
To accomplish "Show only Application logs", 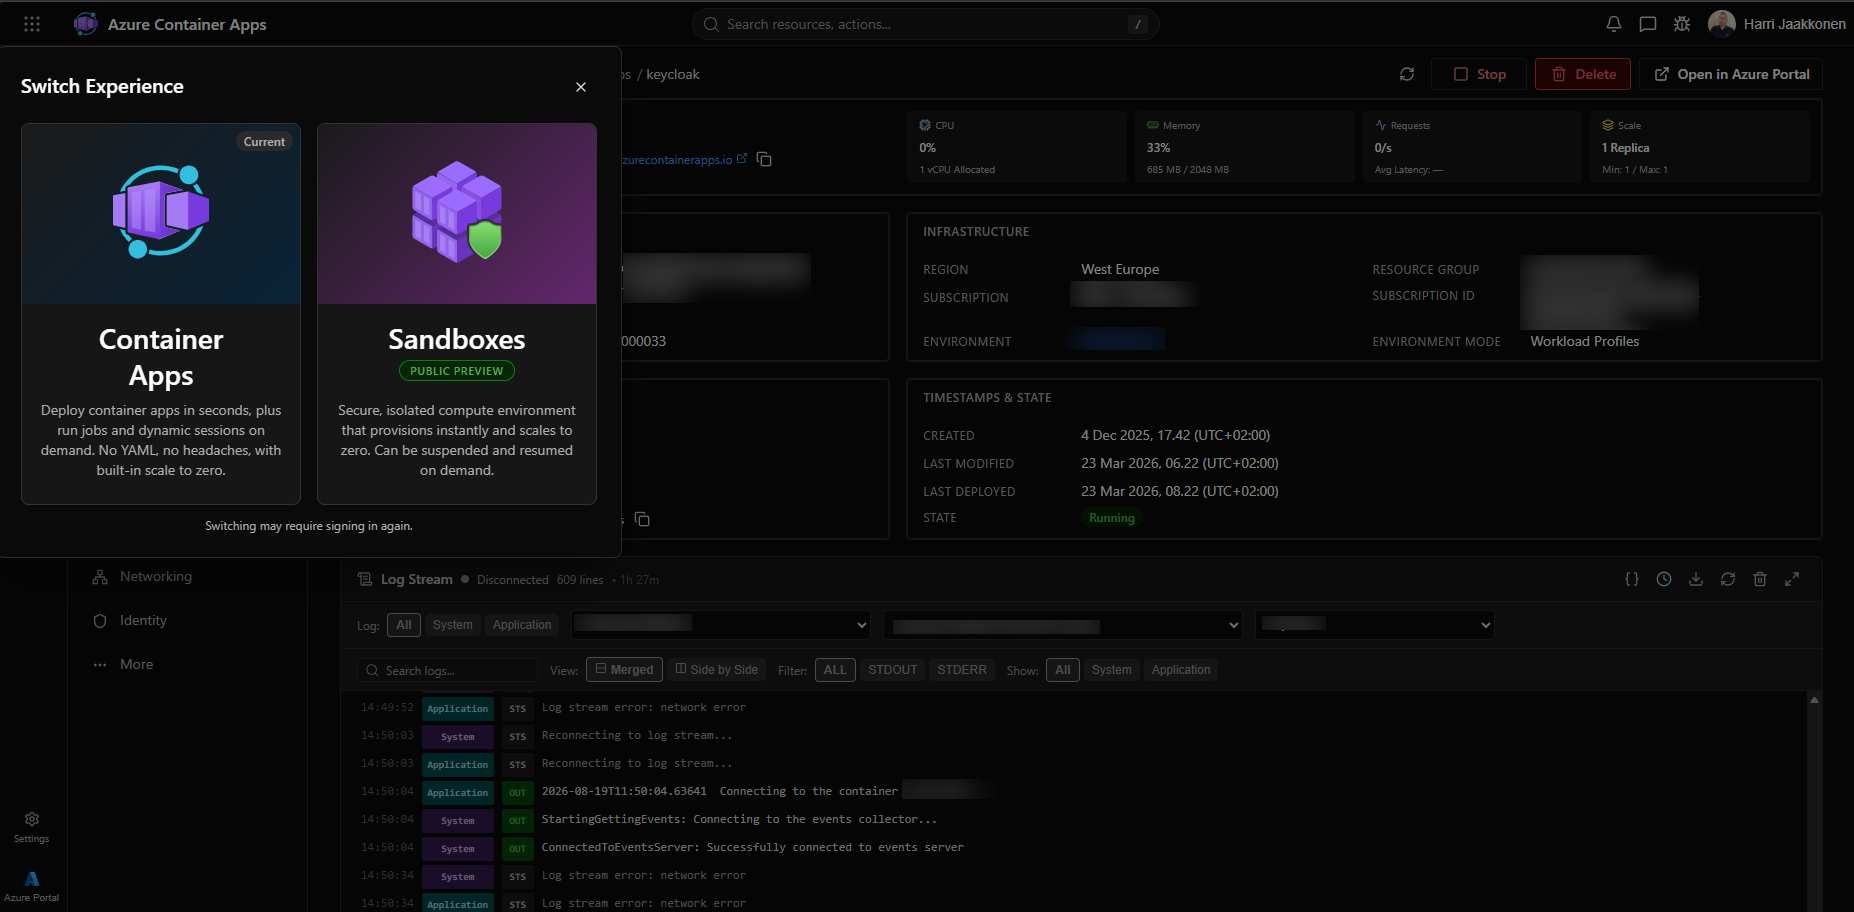I will coord(1181,670).
